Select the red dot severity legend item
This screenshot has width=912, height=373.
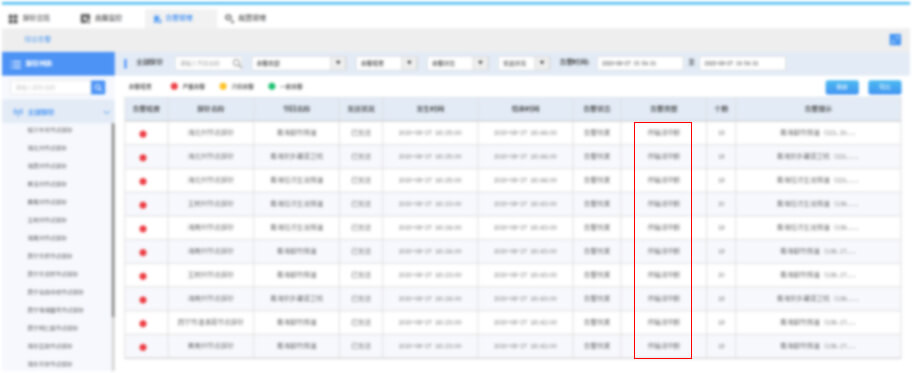click(187, 87)
